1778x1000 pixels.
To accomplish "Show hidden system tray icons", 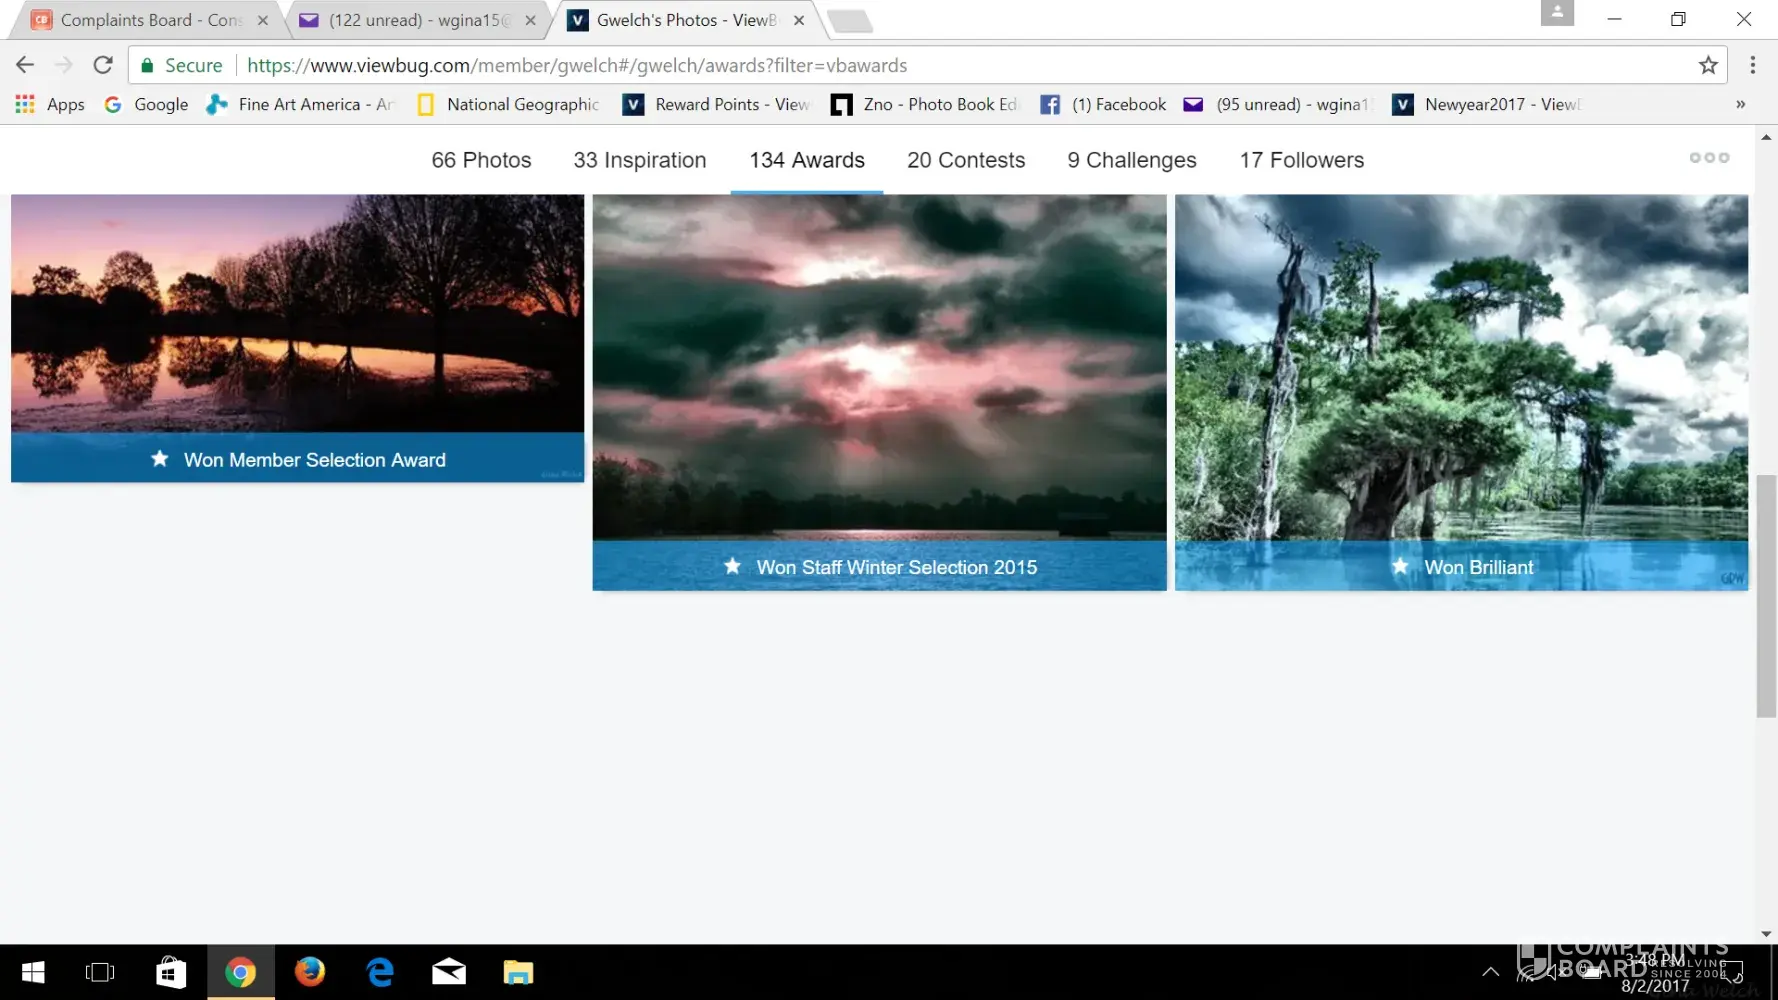I will [1490, 971].
